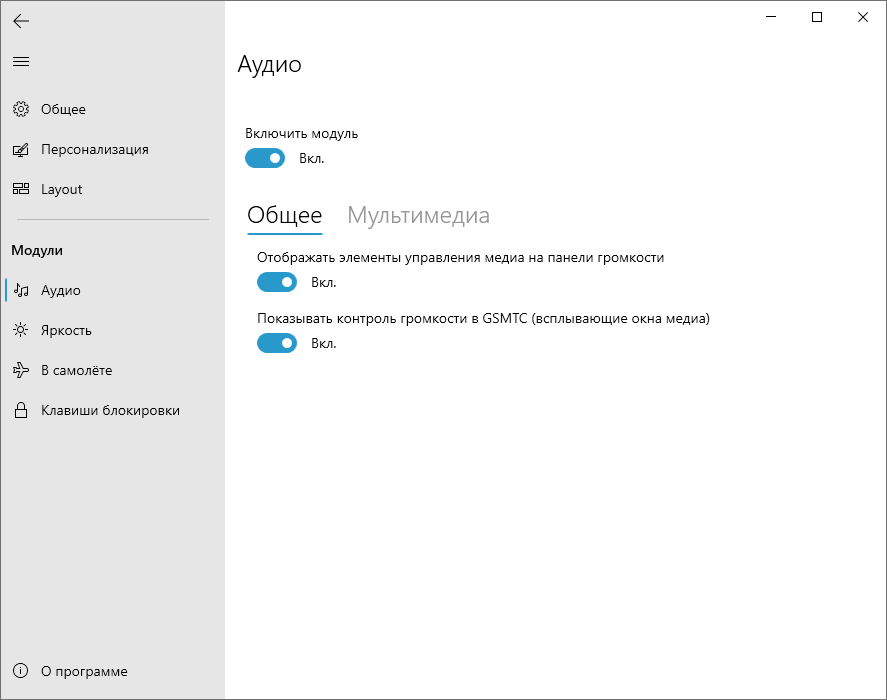Collapse the hamburger navigation menu
Screen dimensions: 887x700
[x=21, y=62]
